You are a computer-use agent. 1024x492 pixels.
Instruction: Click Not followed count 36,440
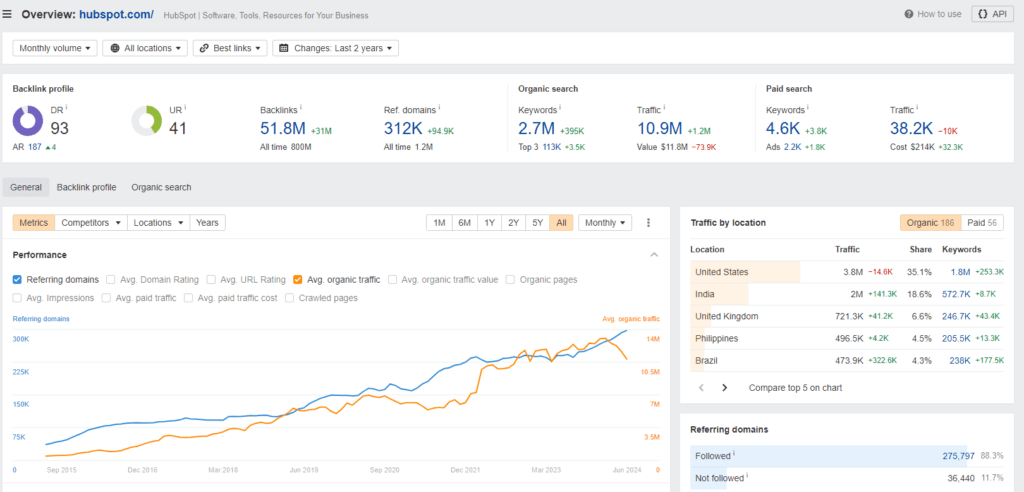[961, 478]
